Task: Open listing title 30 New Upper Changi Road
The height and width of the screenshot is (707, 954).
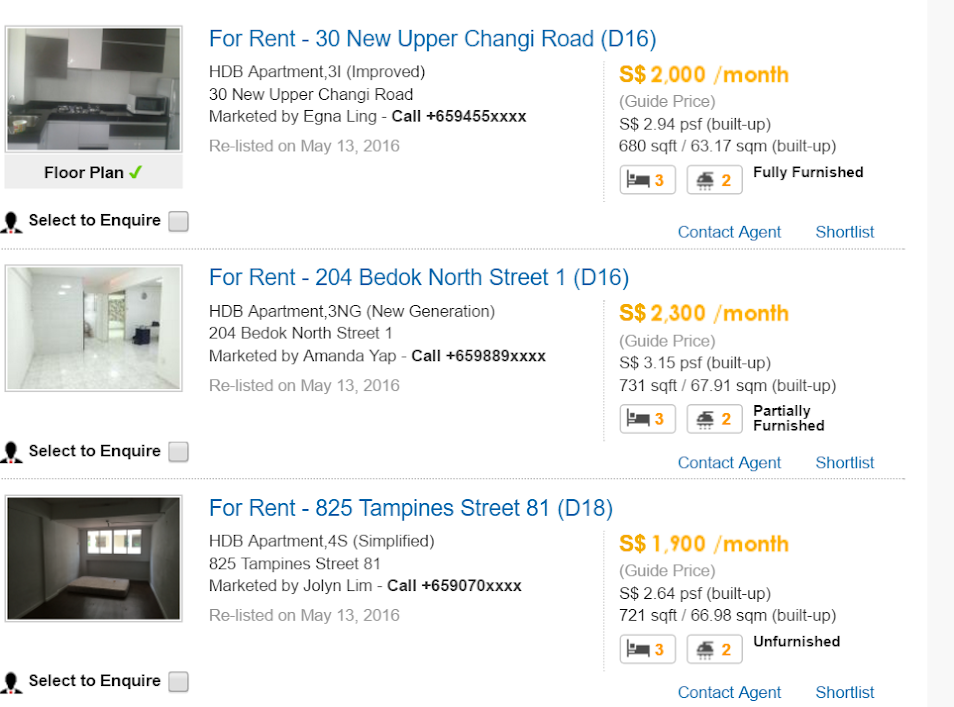Action: [432, 39]
